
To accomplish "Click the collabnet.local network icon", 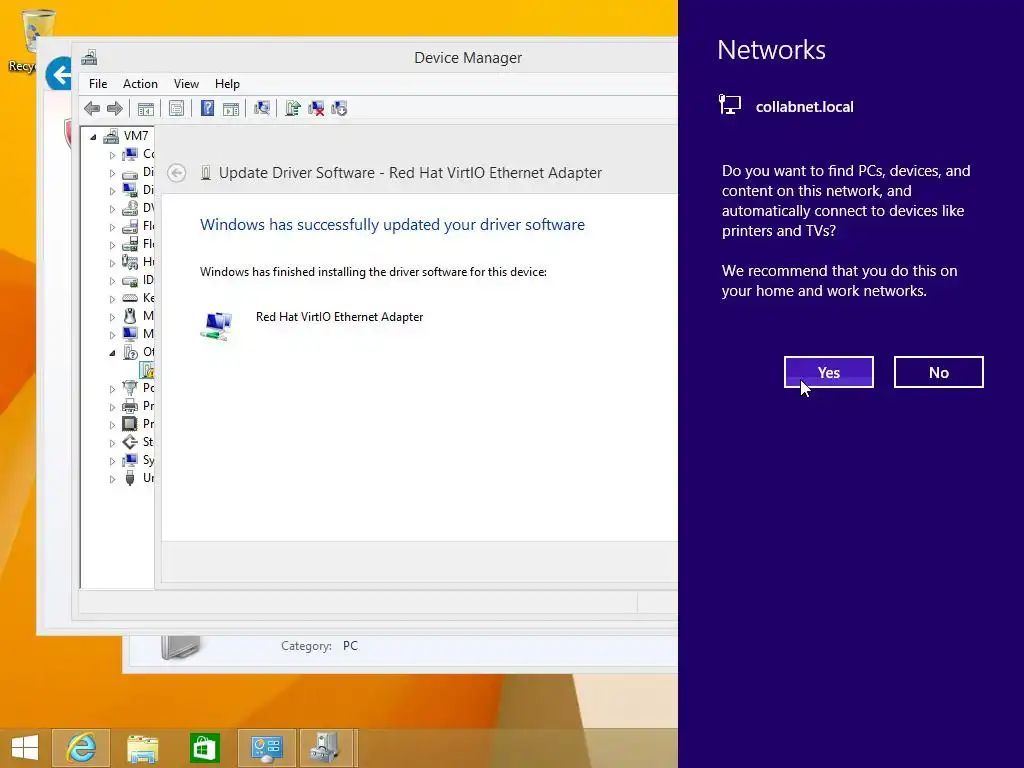I will [730, 104].
